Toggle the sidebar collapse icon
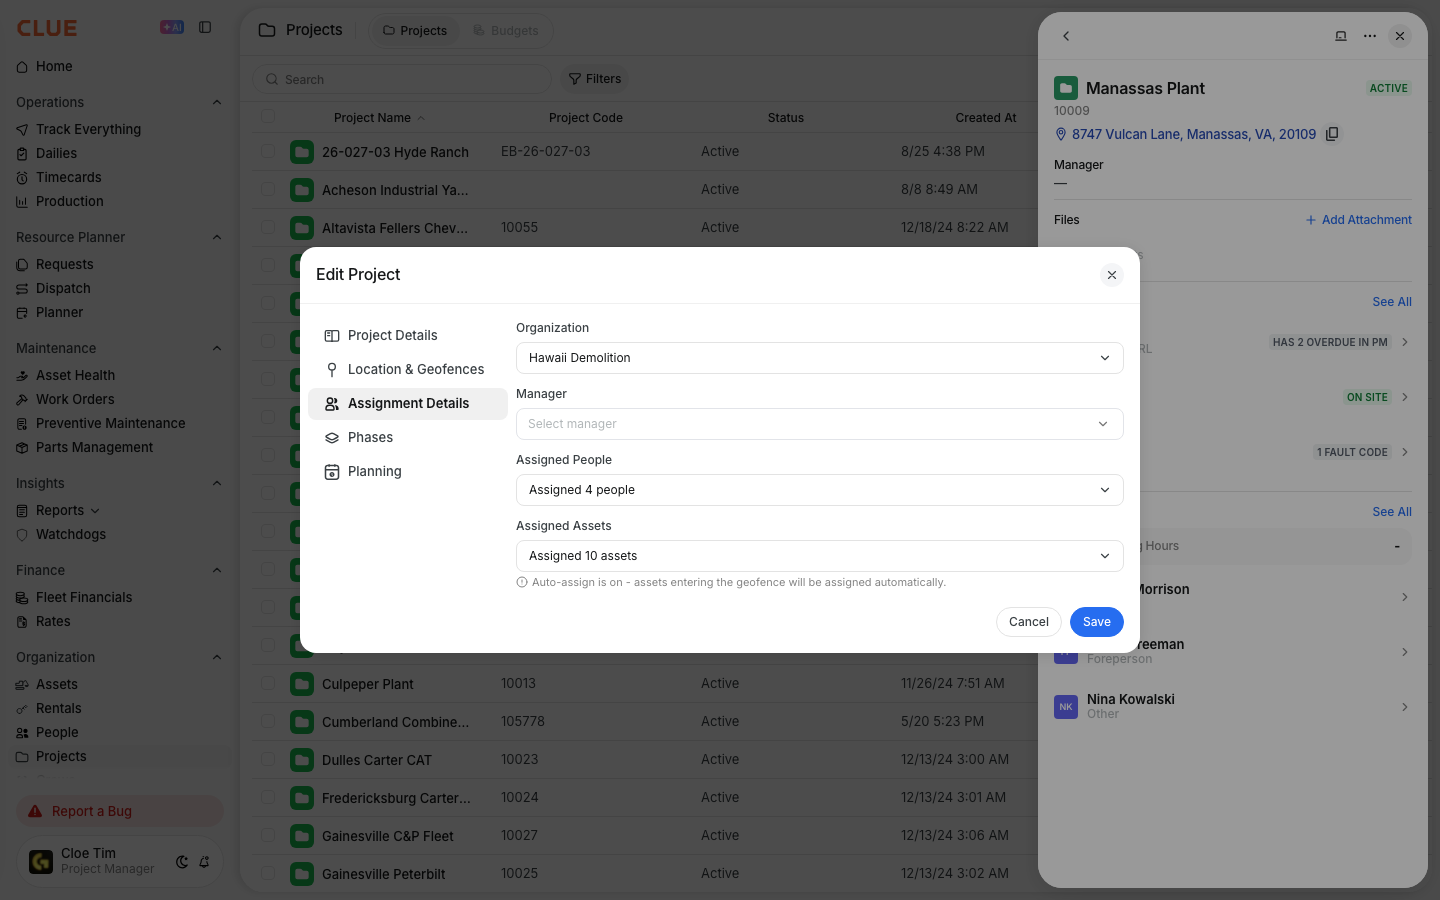 coord(205,27)
